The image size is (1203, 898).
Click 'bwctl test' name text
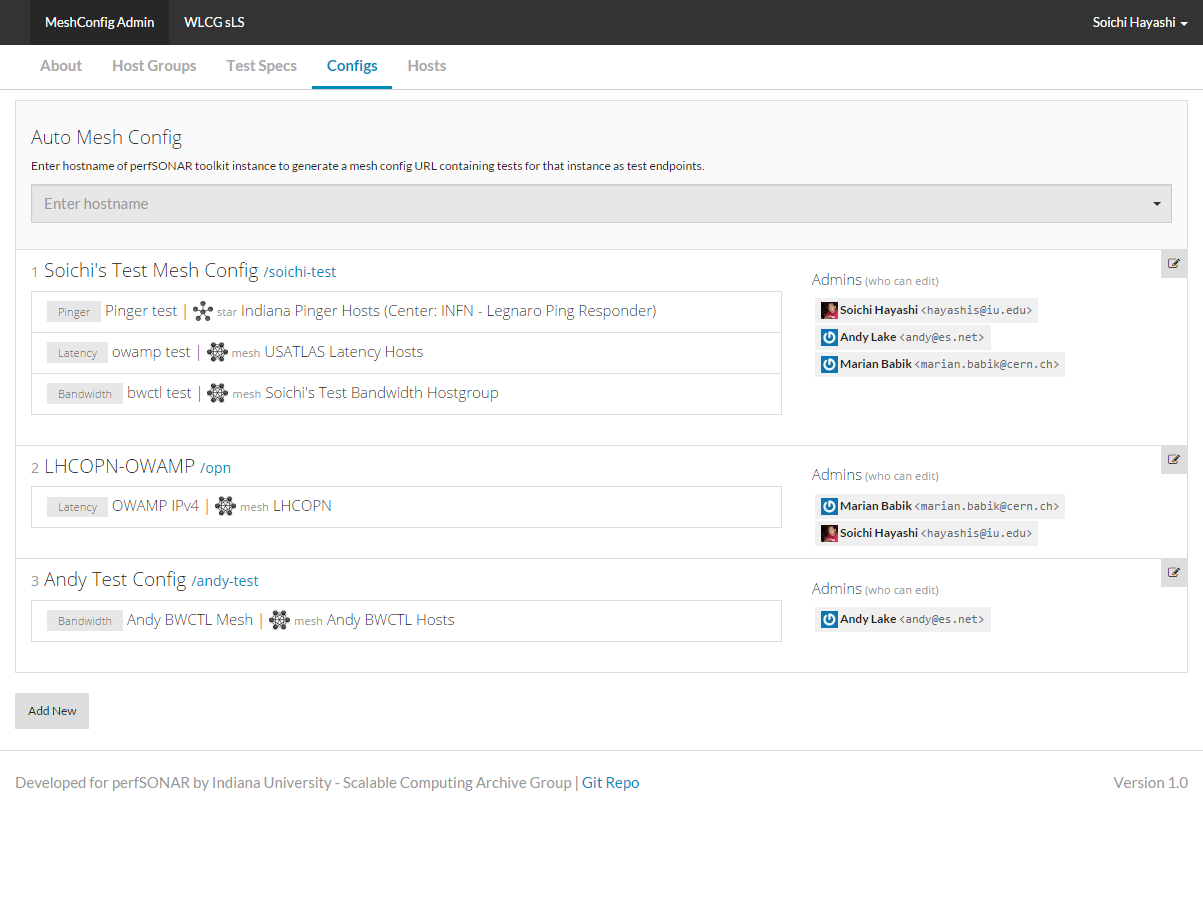pos(159,393)
